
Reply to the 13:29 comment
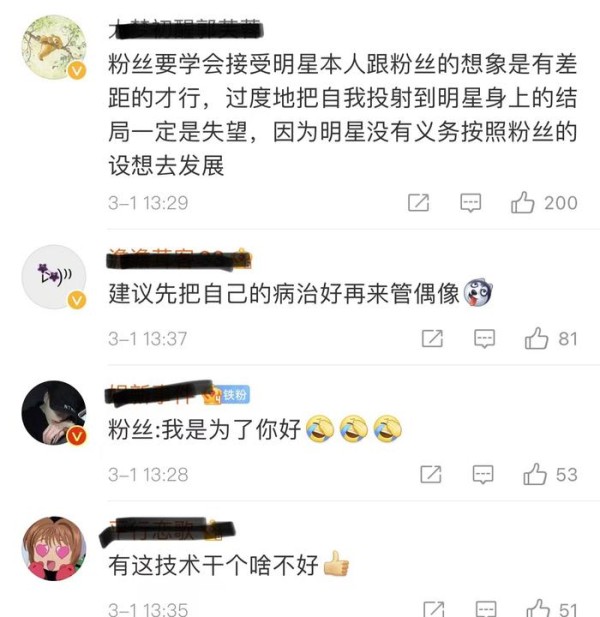pos(471,203)
